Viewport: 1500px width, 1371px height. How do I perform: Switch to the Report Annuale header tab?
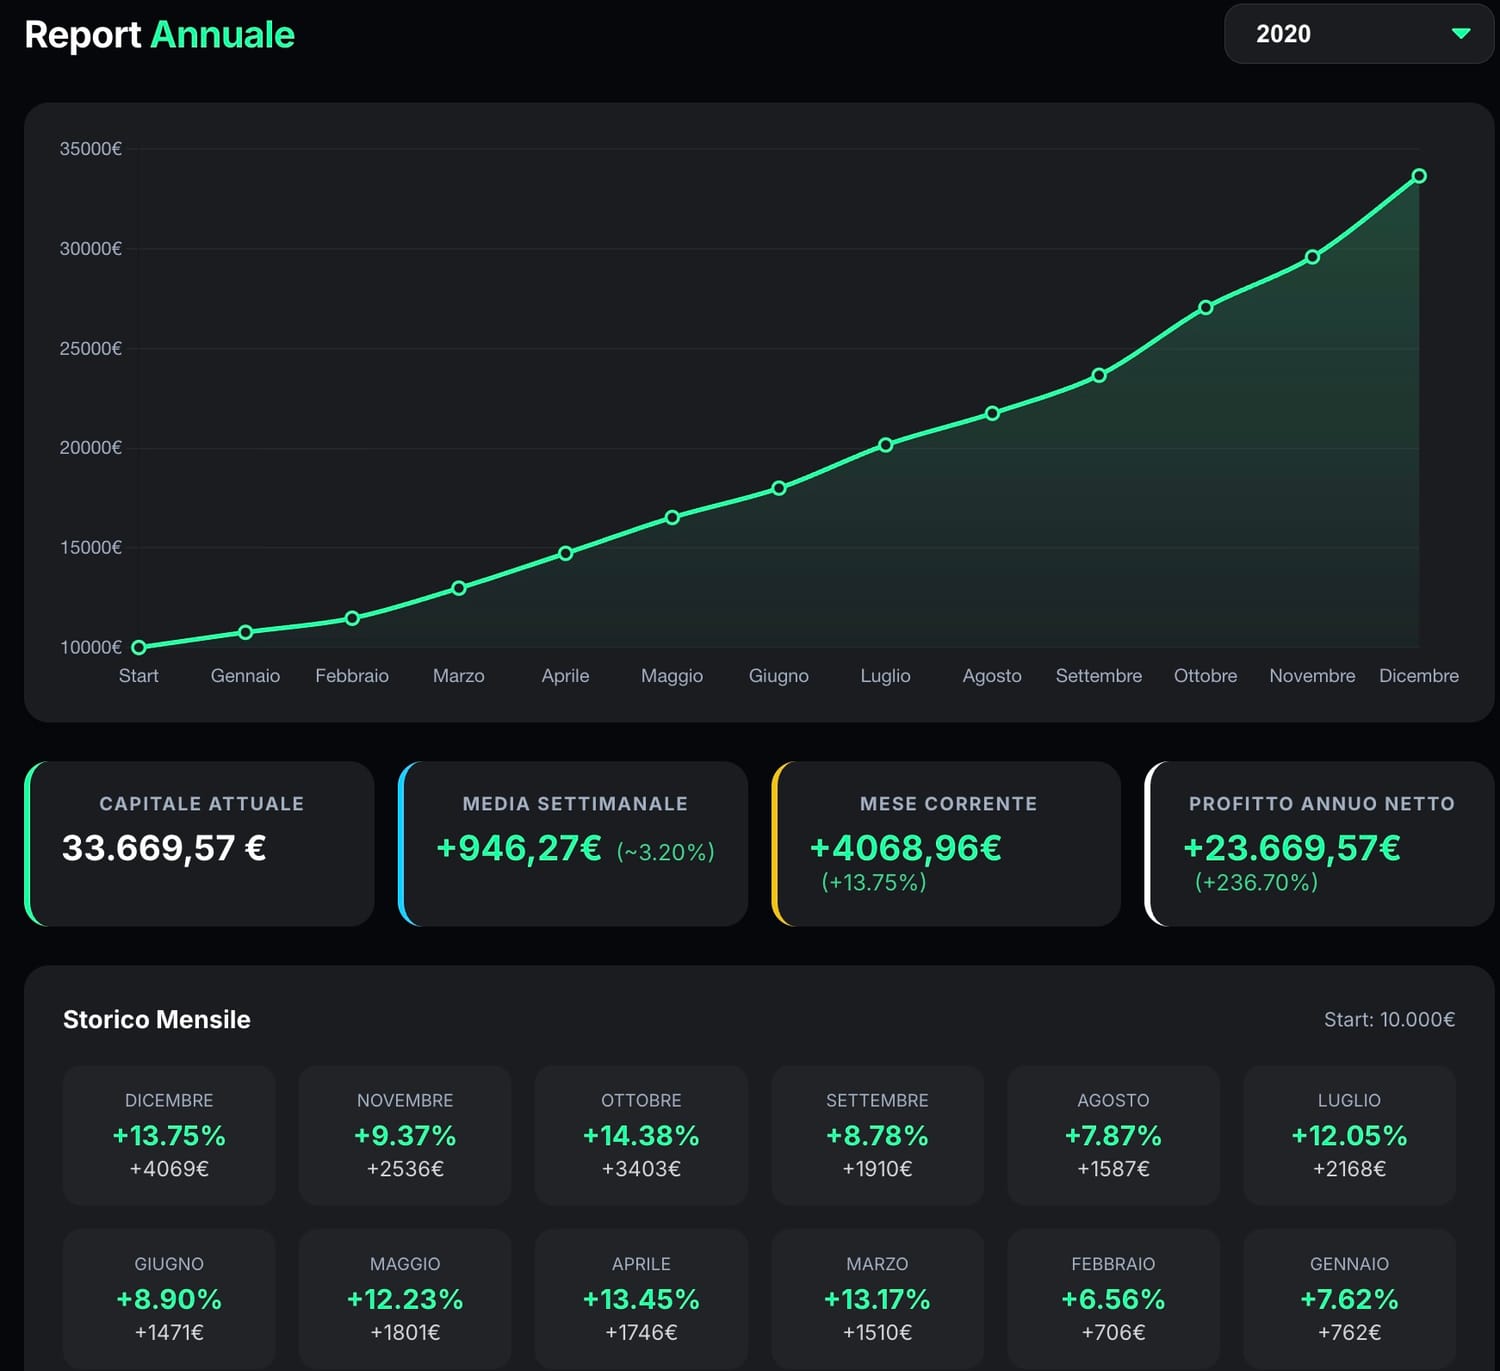(160, 34)
